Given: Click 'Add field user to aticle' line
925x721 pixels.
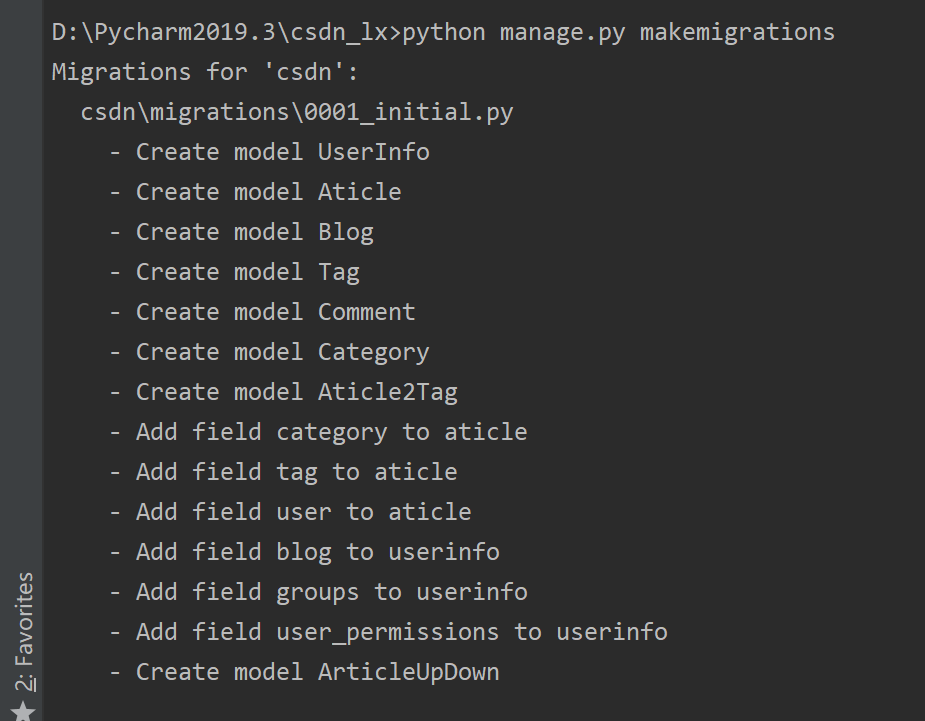Looking at the screenshot, I should (290, 512).
